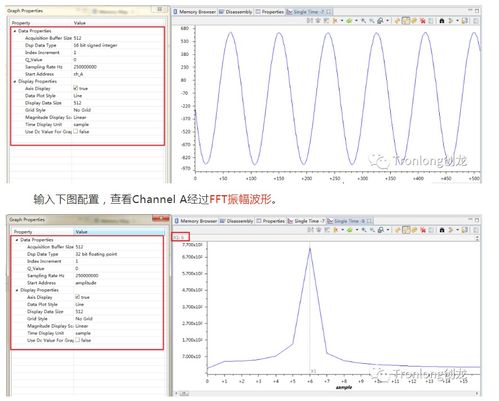
Task: Click the black icon in the FFT graph toolbar
Action: [442, 230]
